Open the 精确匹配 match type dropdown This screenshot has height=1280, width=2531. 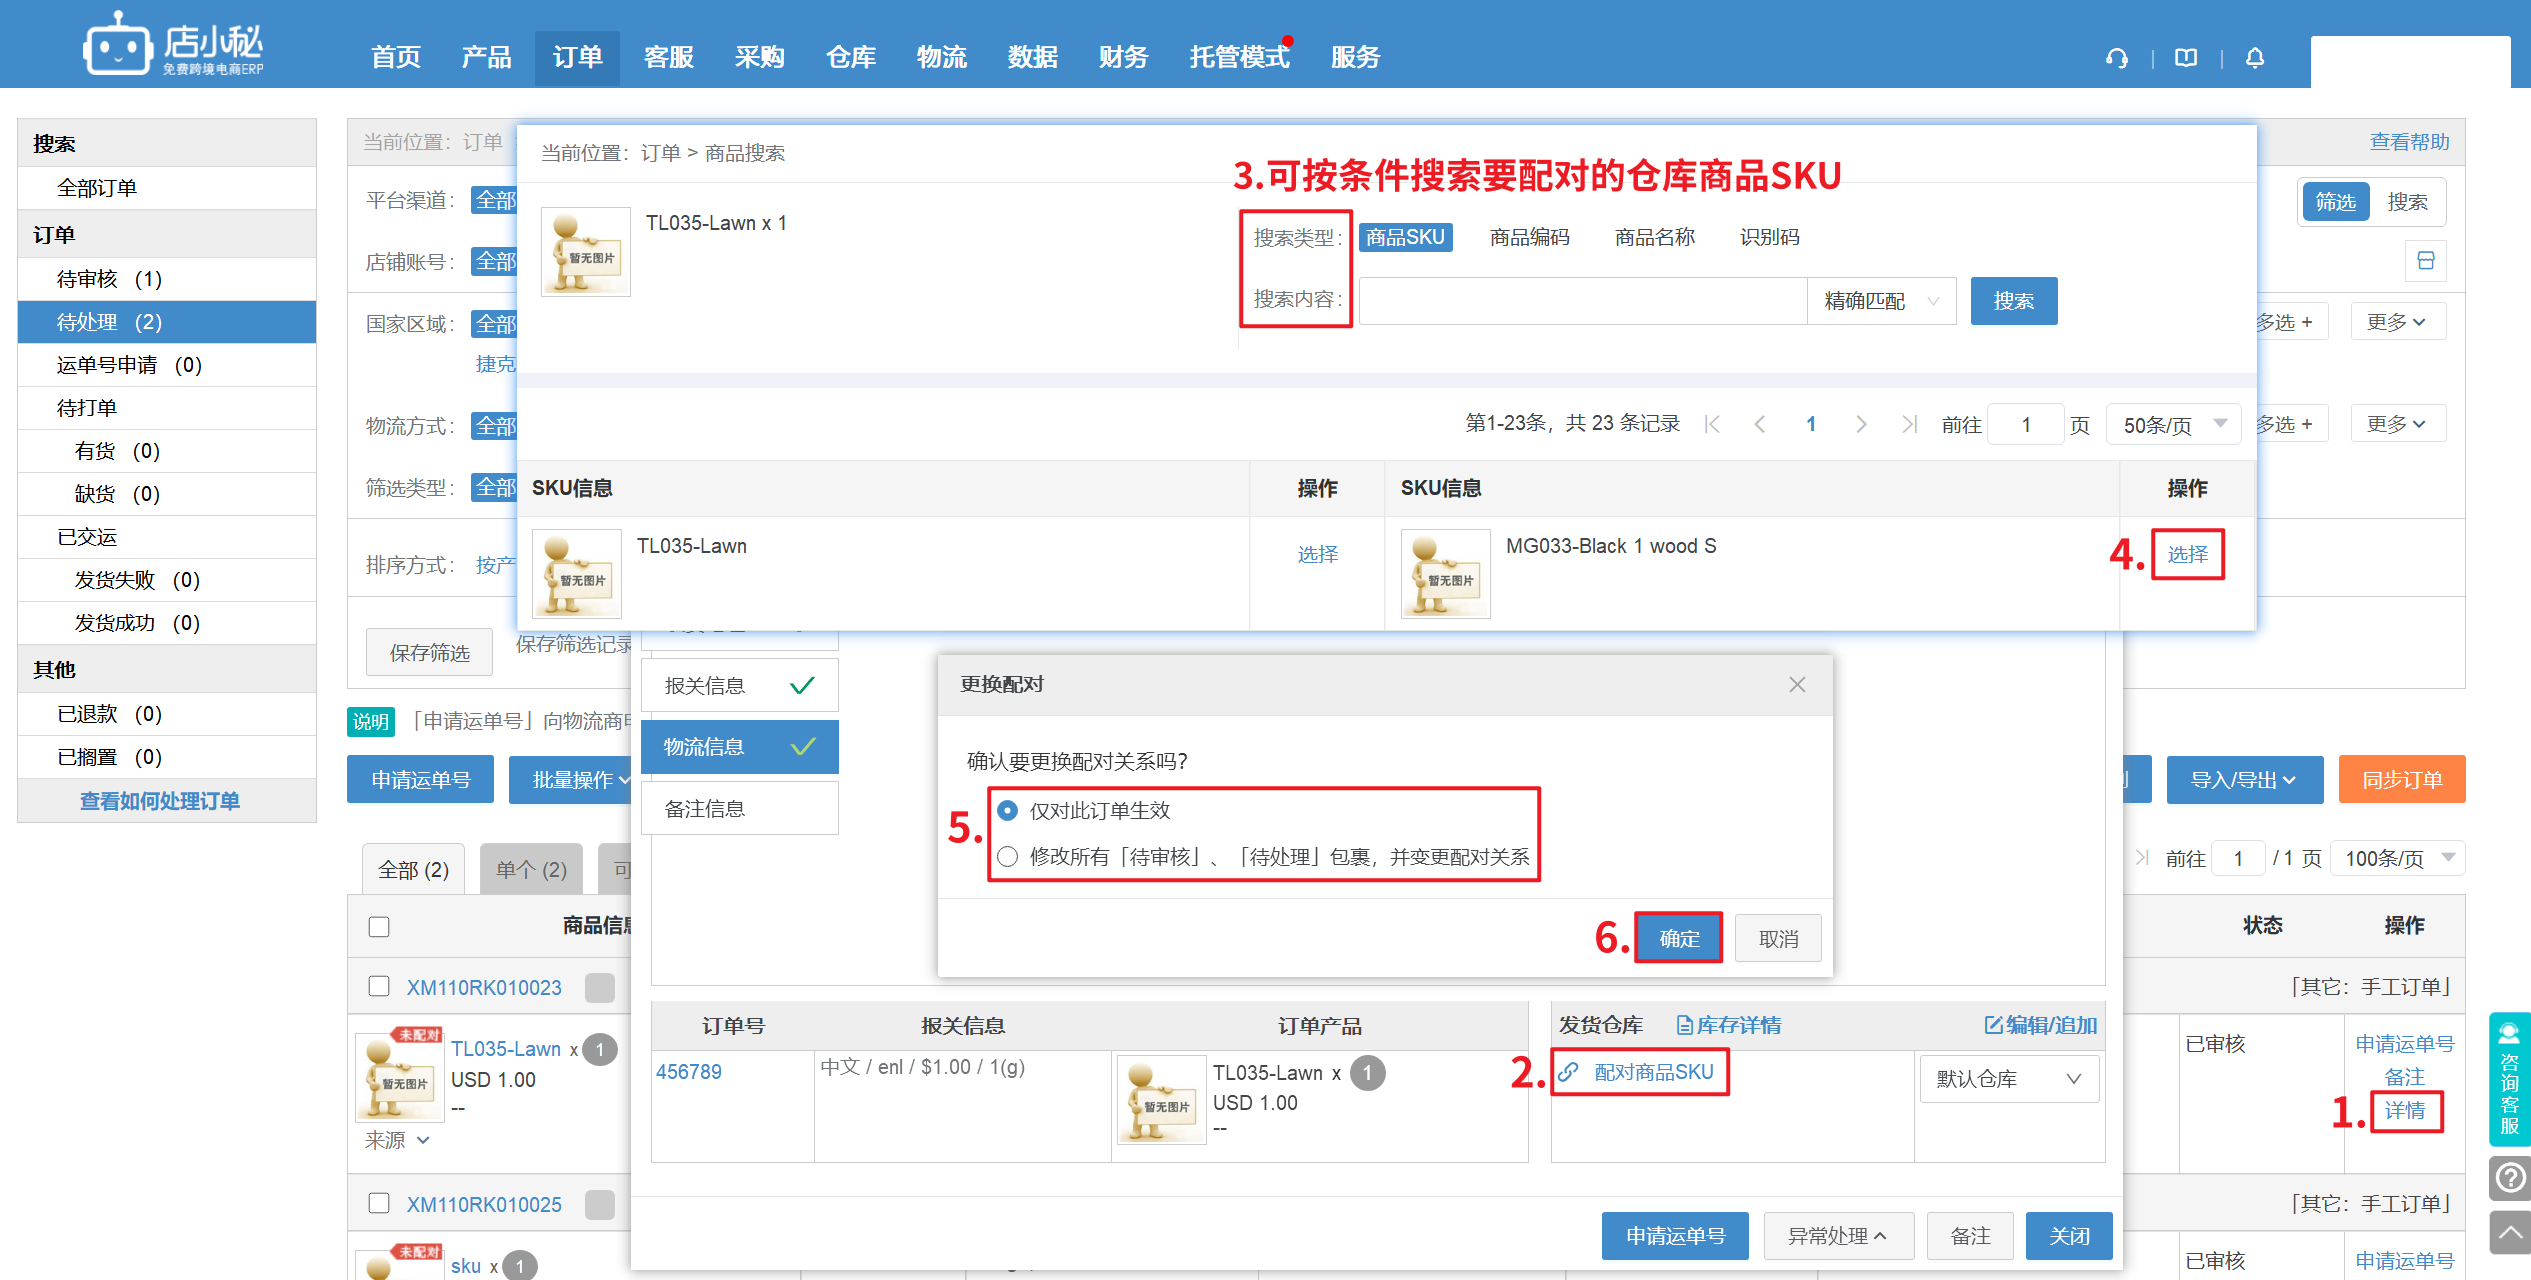coord(1881,301)
